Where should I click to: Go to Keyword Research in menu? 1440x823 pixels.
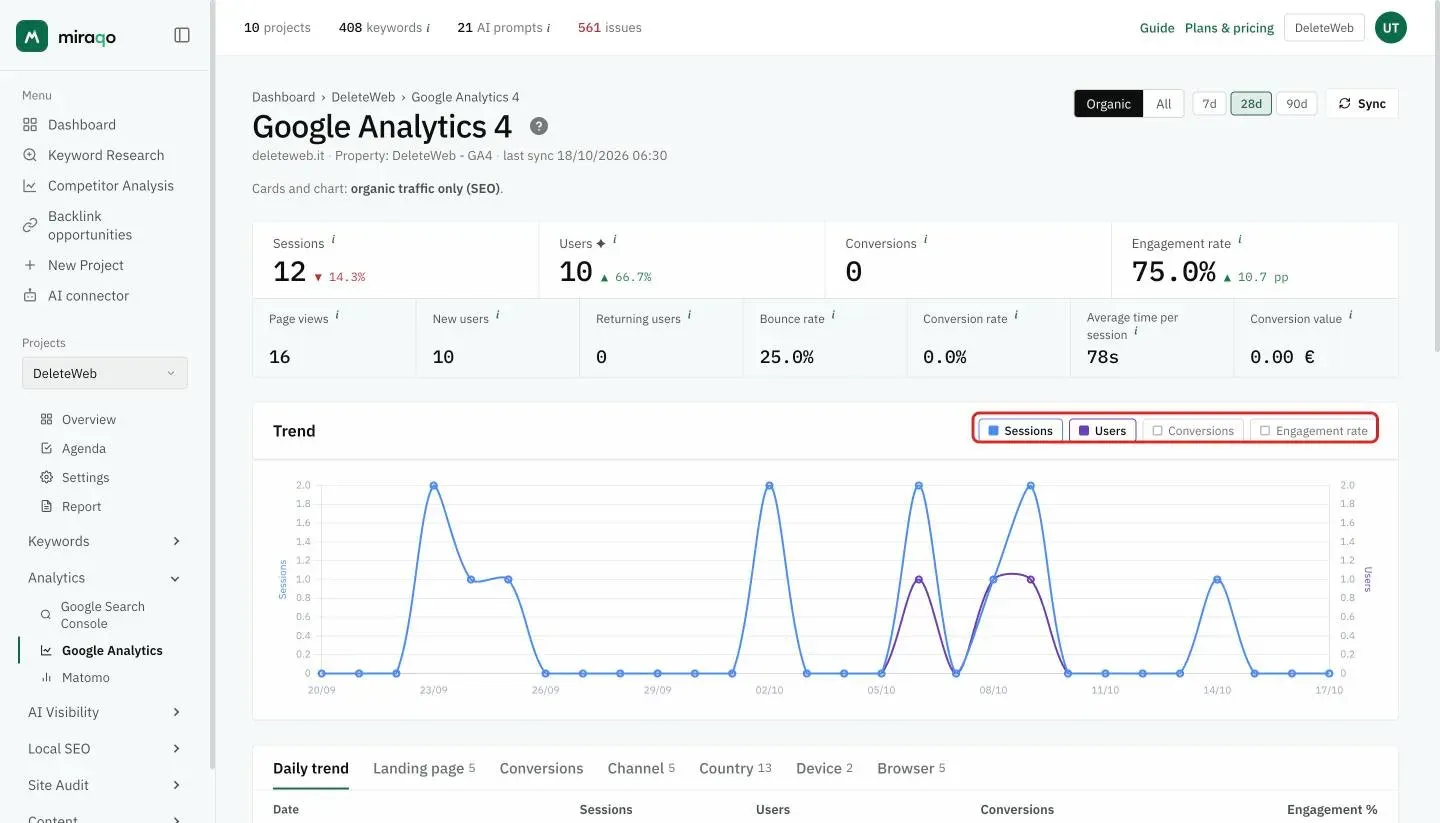tap(106, 155)
